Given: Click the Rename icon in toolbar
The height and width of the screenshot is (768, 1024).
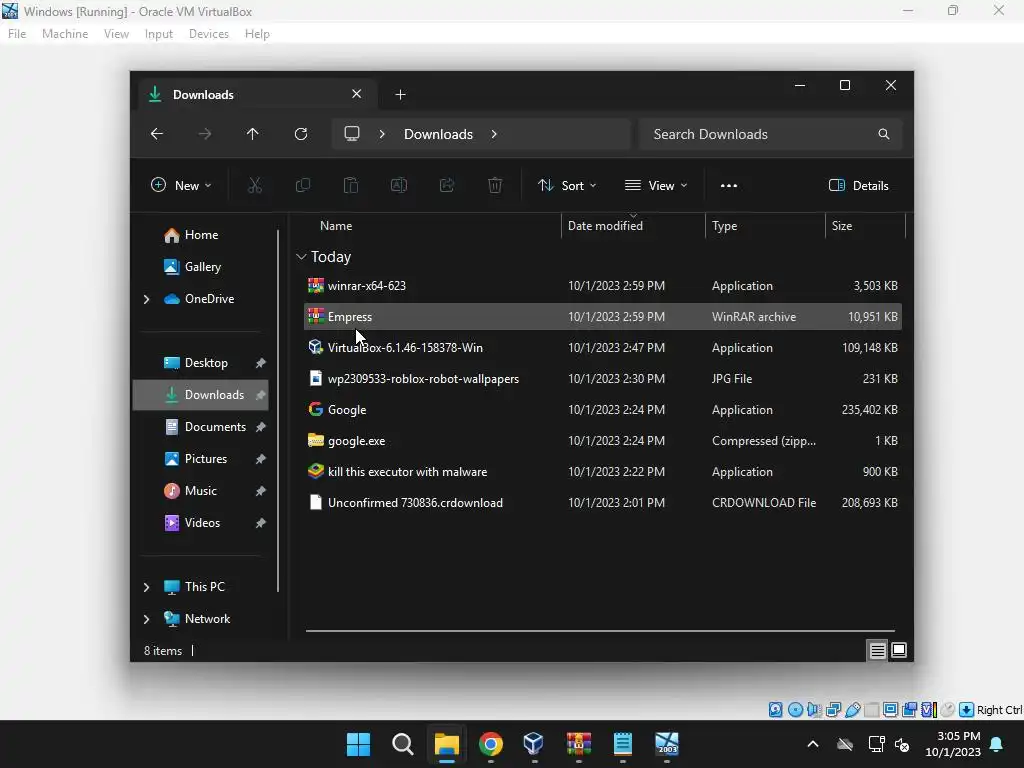Looking at the screenshot, I should (x=399, y=185).
